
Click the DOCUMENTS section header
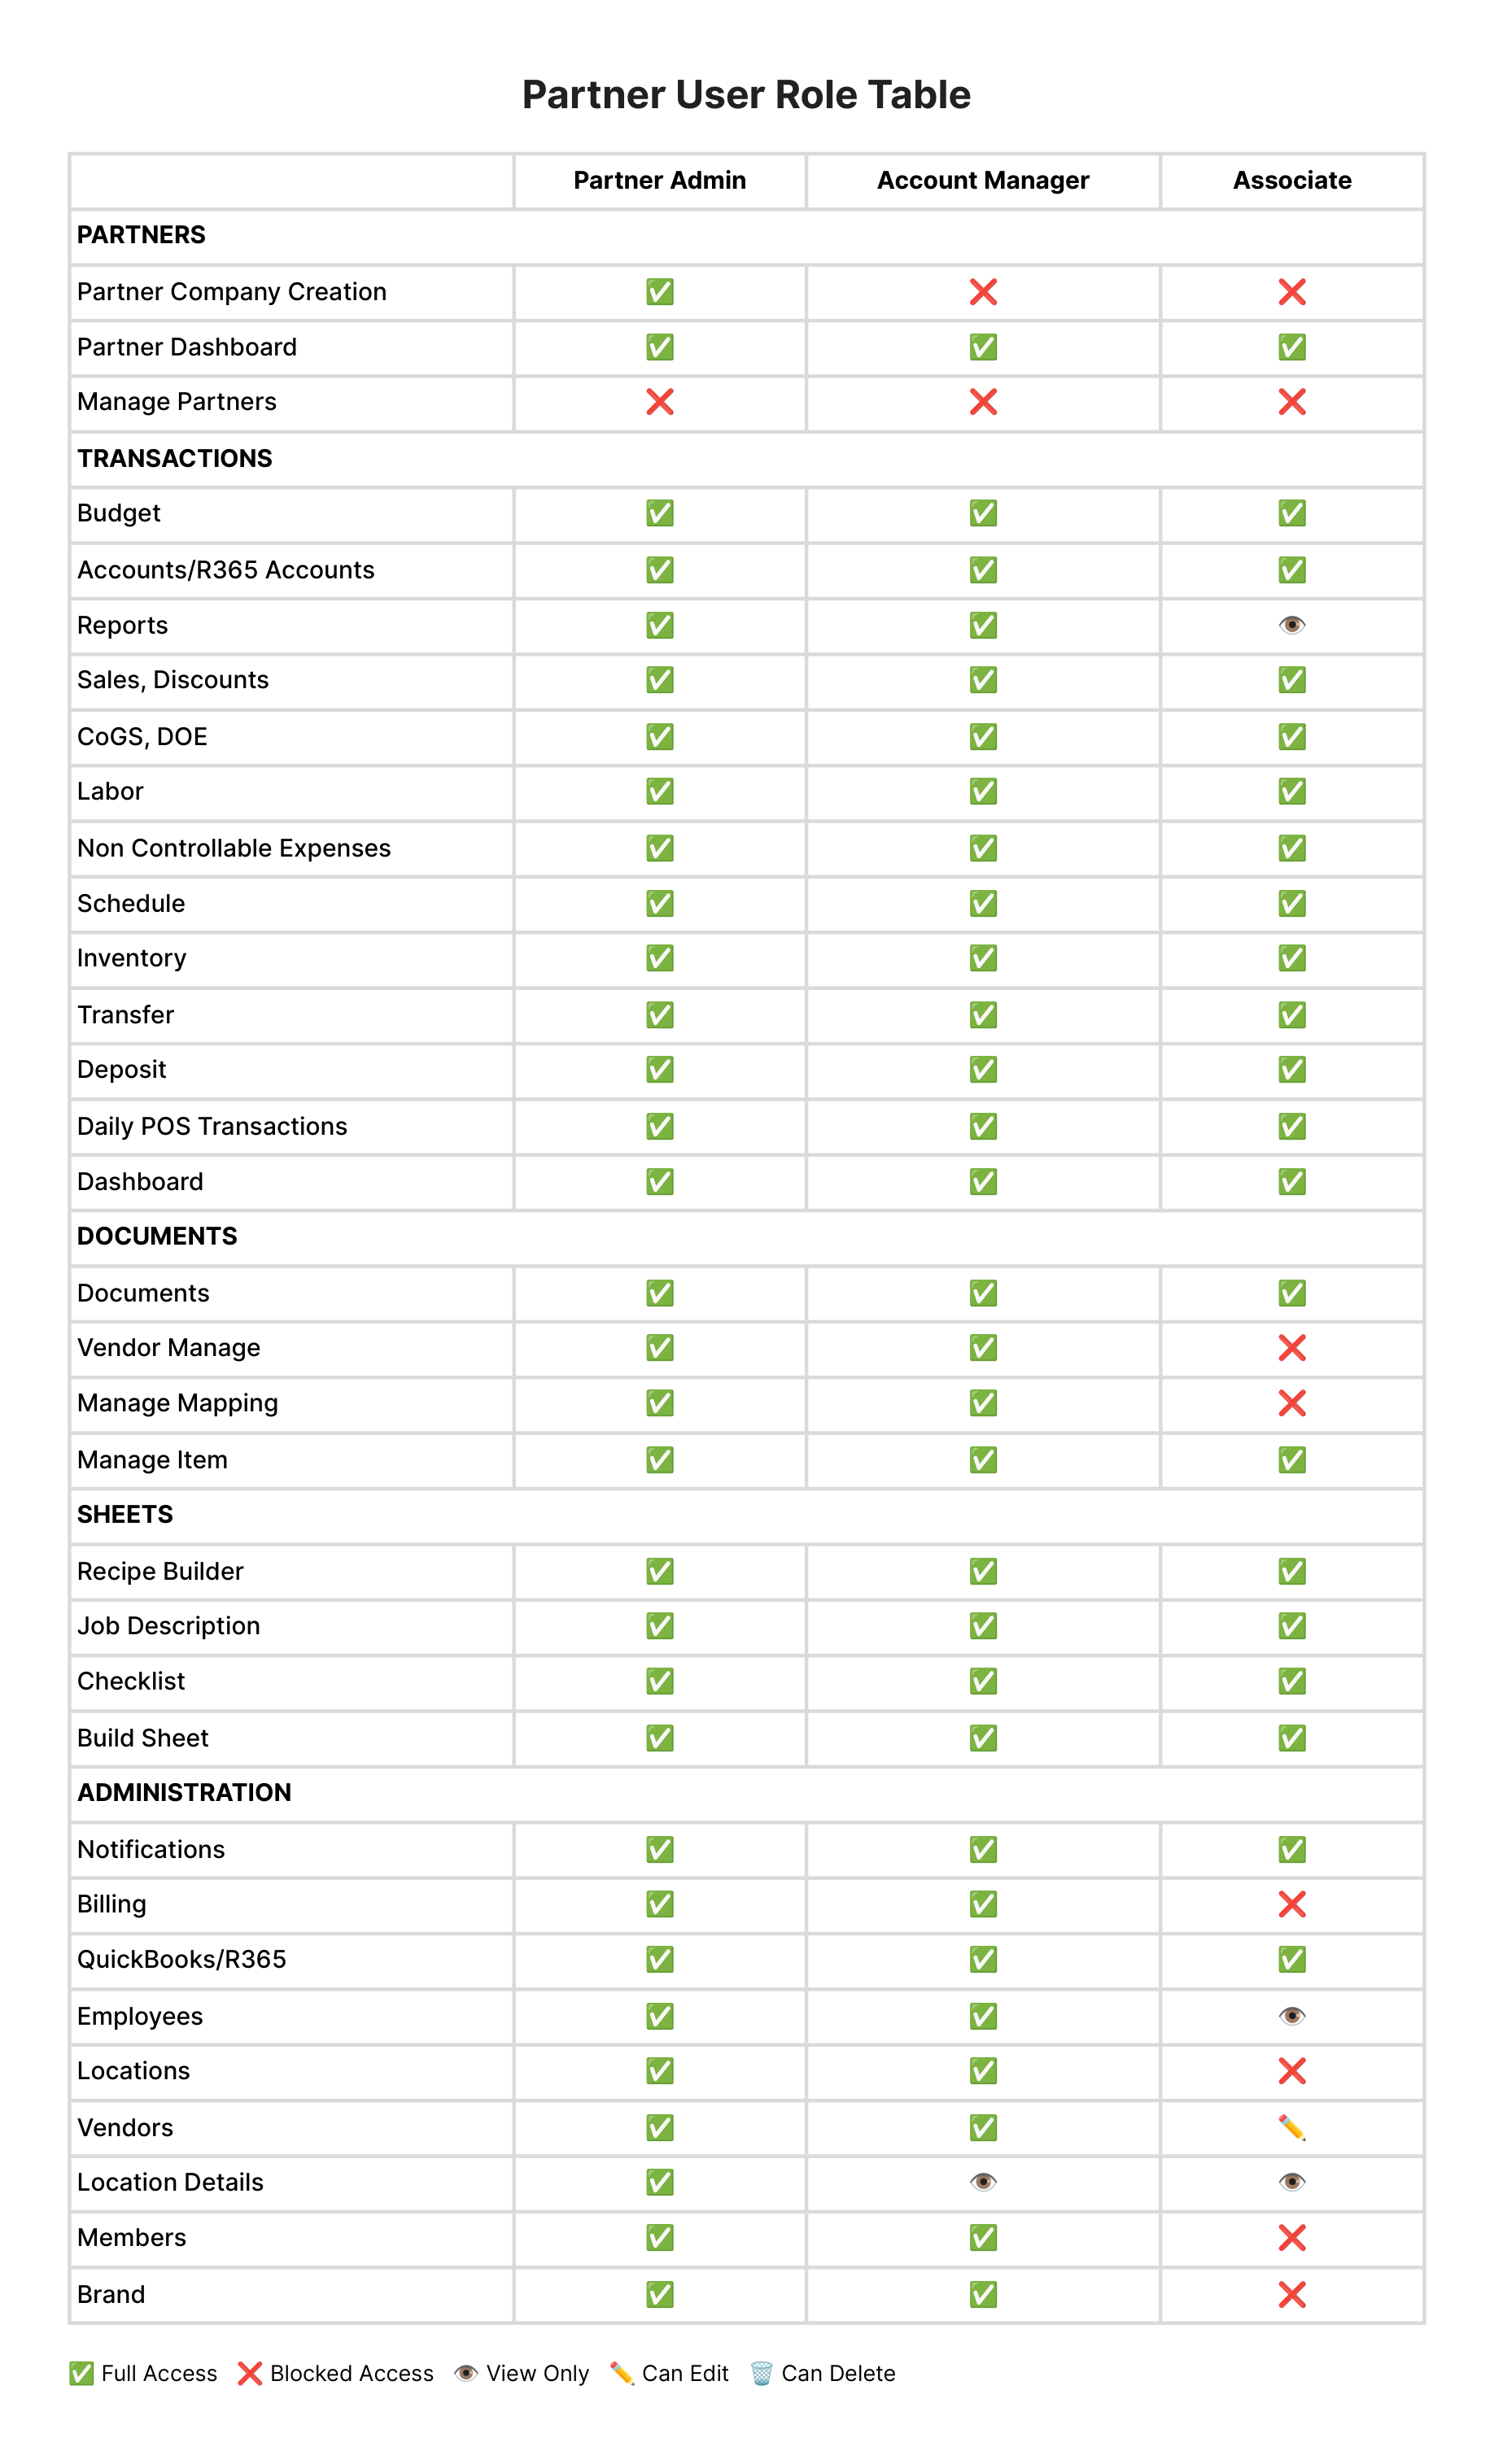(157, 1236)
